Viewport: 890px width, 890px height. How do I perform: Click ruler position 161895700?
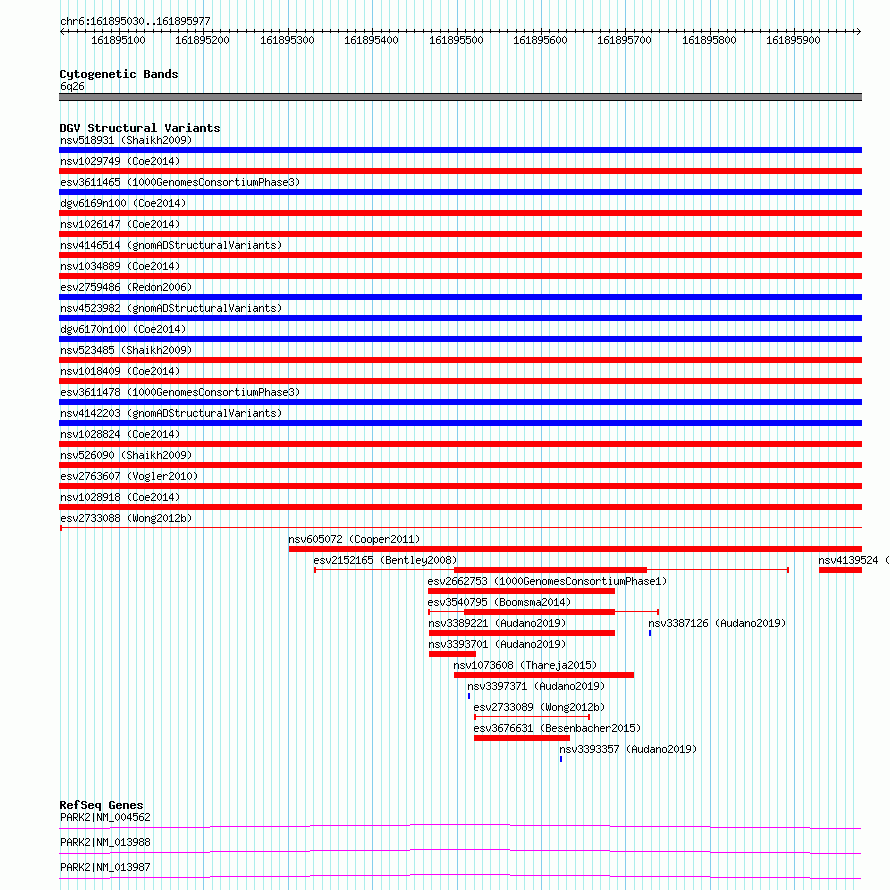(624, 40)
